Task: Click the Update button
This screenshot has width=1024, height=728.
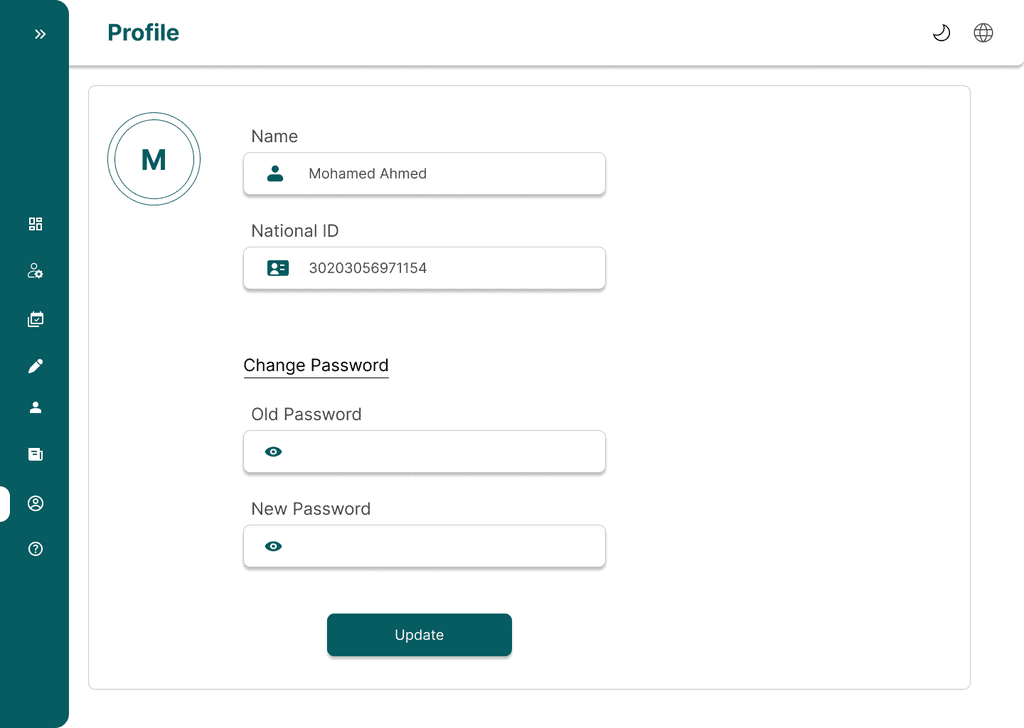Action: coord(419,635)
